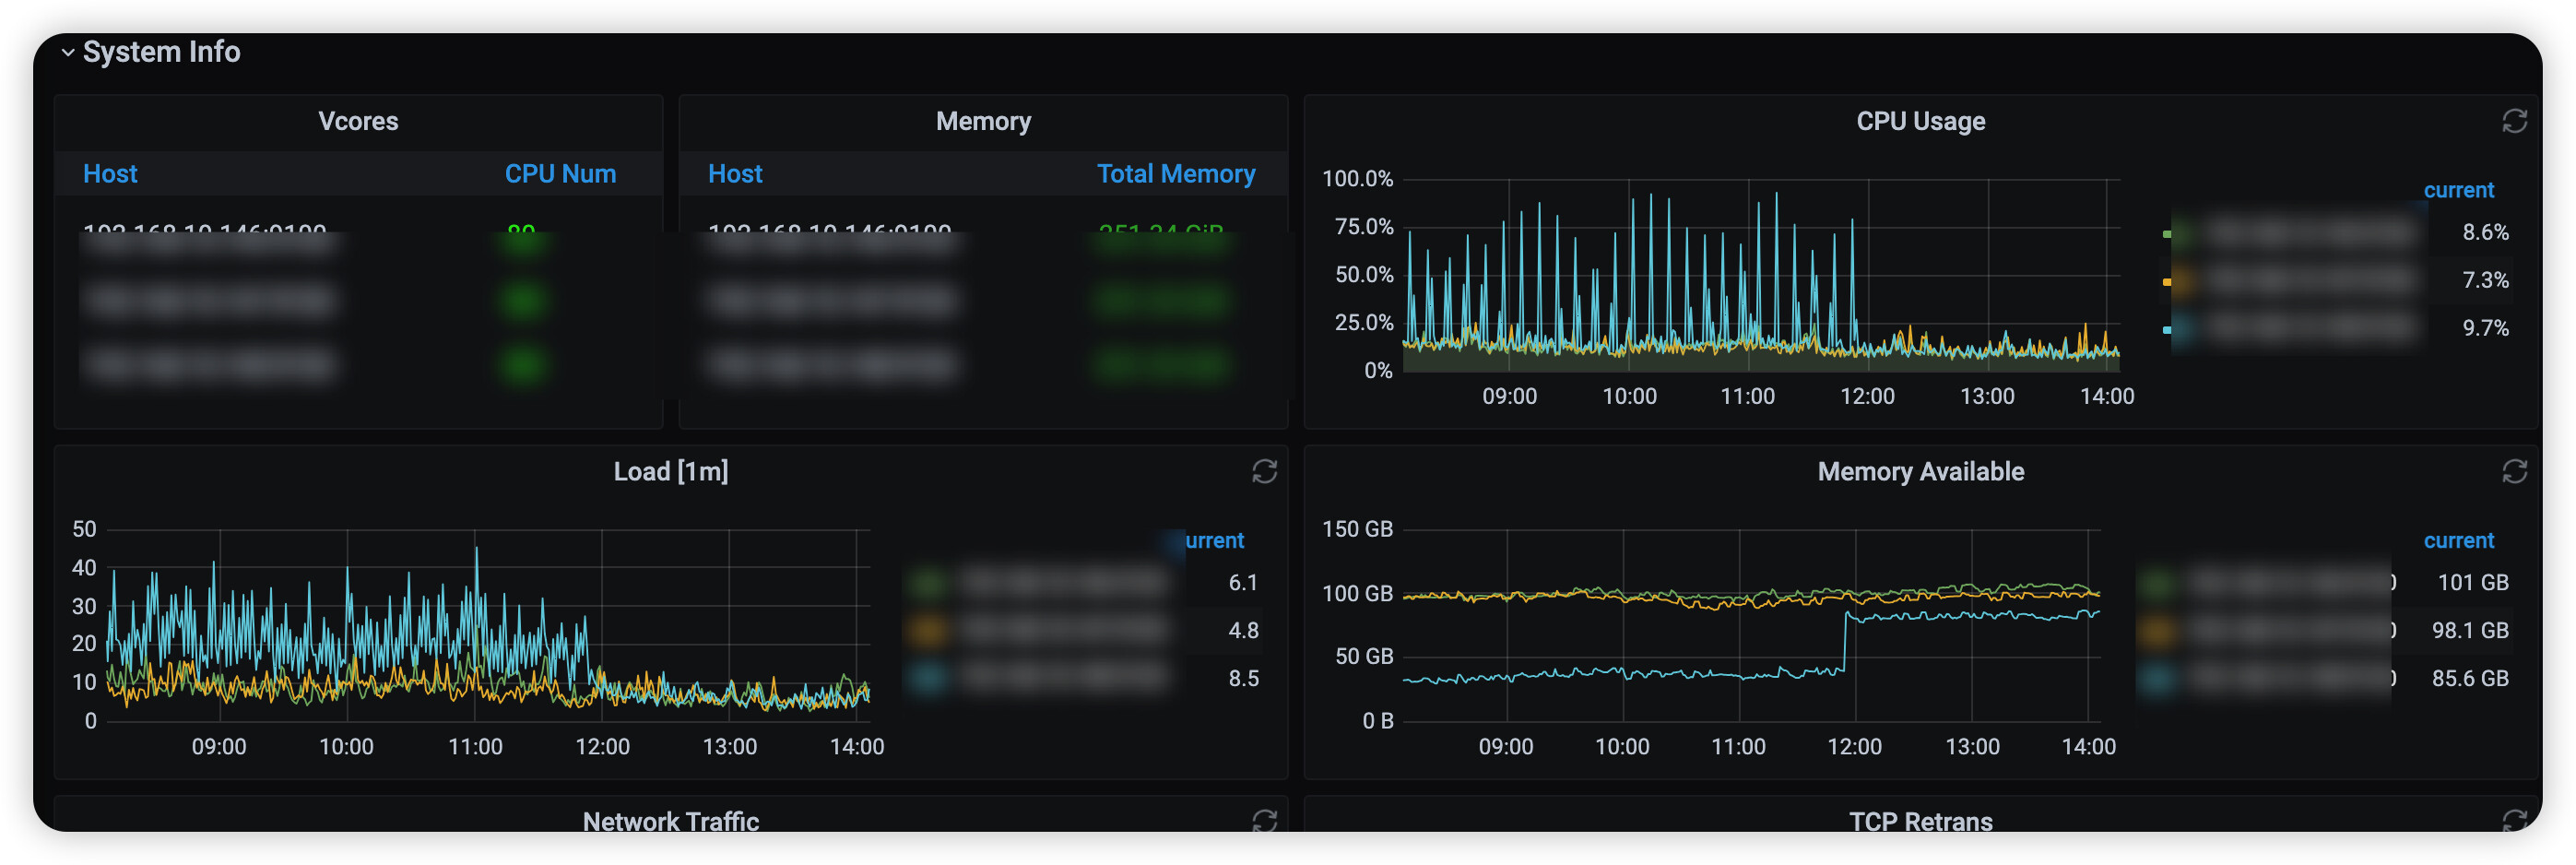Click the Load [1m] panel refresh icon
Screen dimensions: 2576x865
pyautogui.click(x=1264, y=471)
